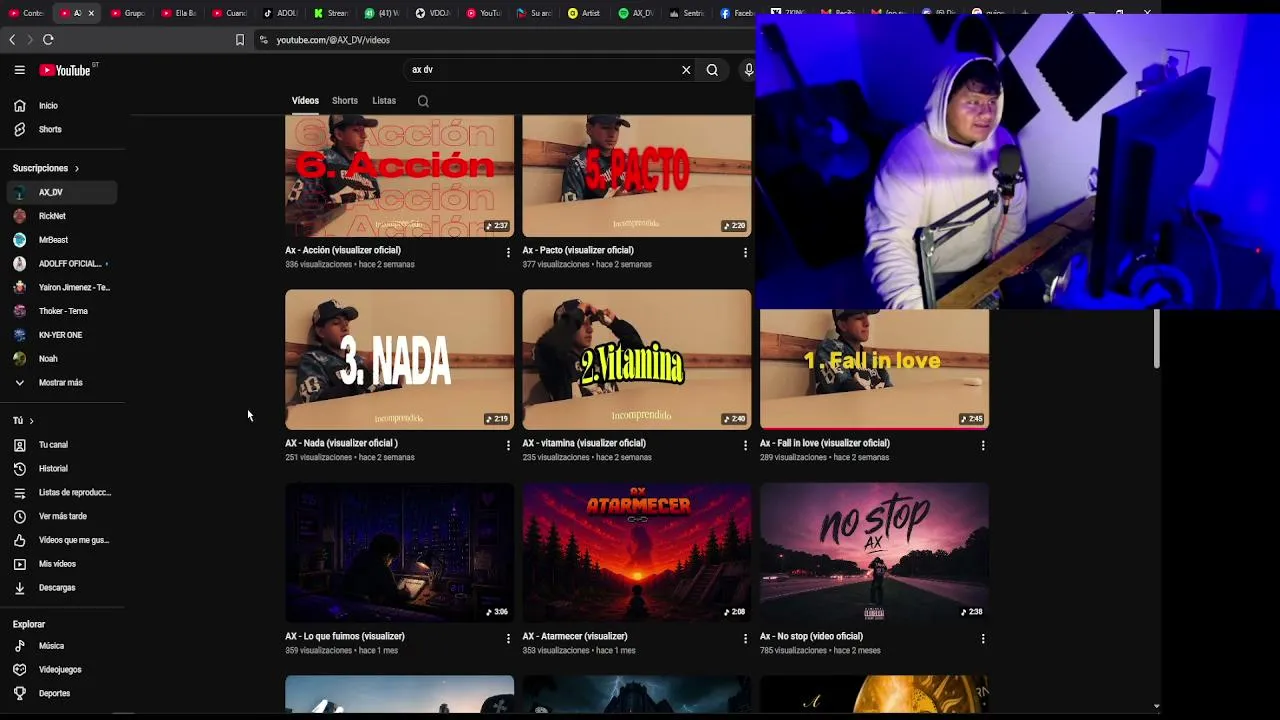Play the 5. PACTO video thumbnail

tap(637, 176)
